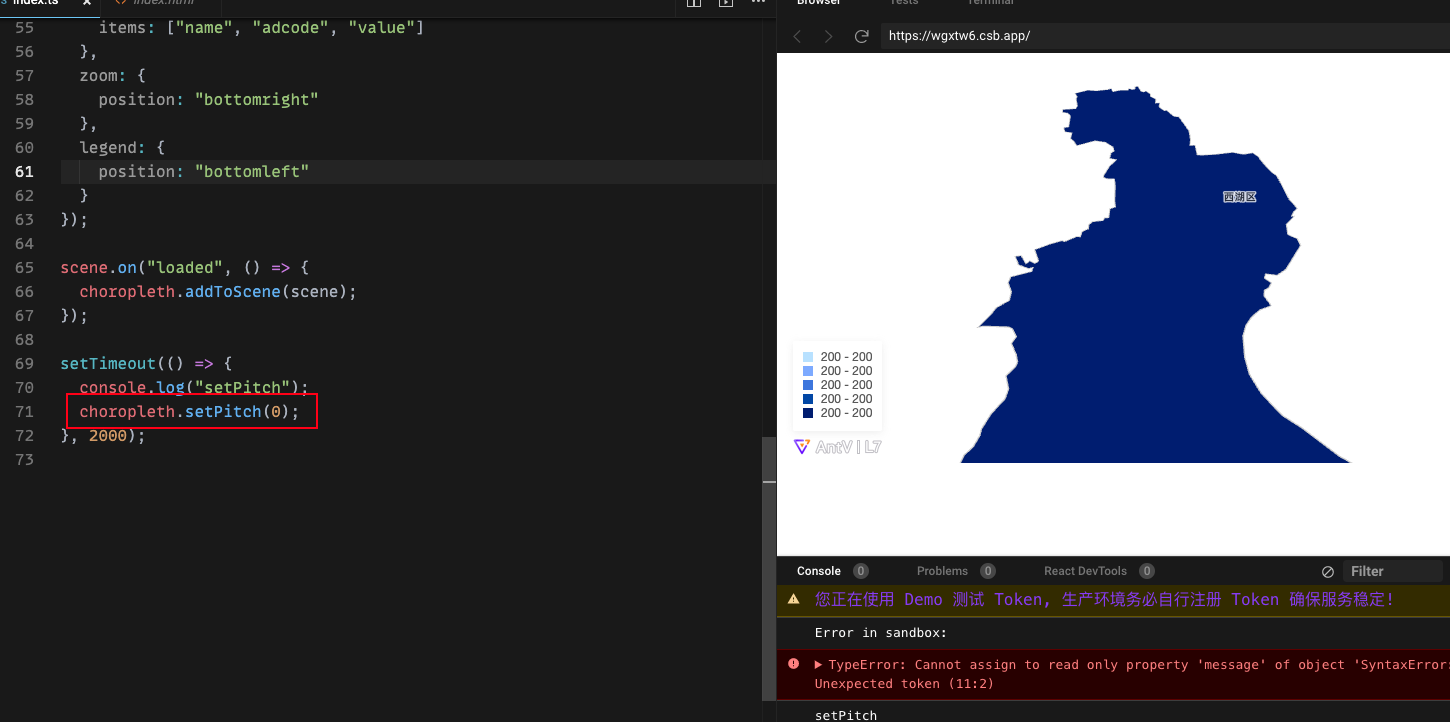Click the browser back arrow

pyautogui.click(x=796, y=35)
